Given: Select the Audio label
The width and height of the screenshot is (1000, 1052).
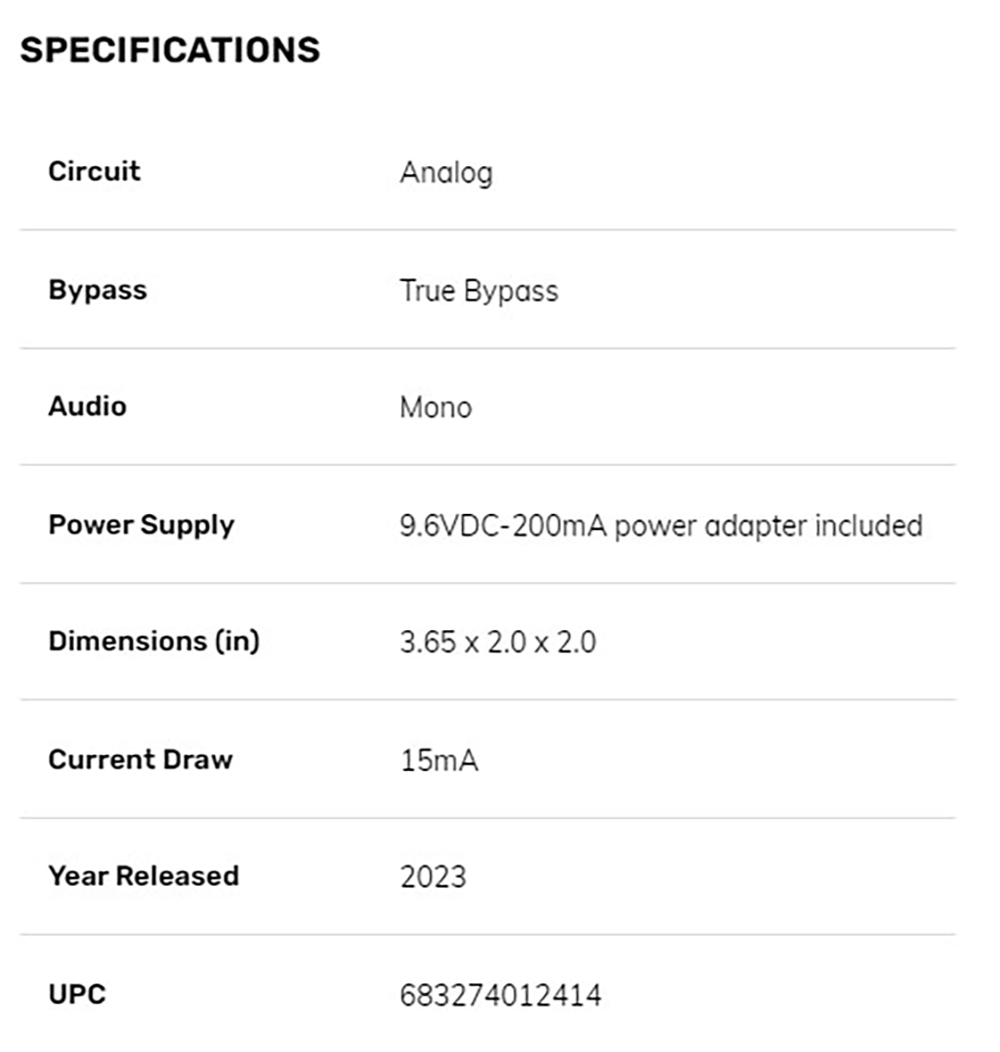Looking at the screenshot, I should tap(87, 407).
